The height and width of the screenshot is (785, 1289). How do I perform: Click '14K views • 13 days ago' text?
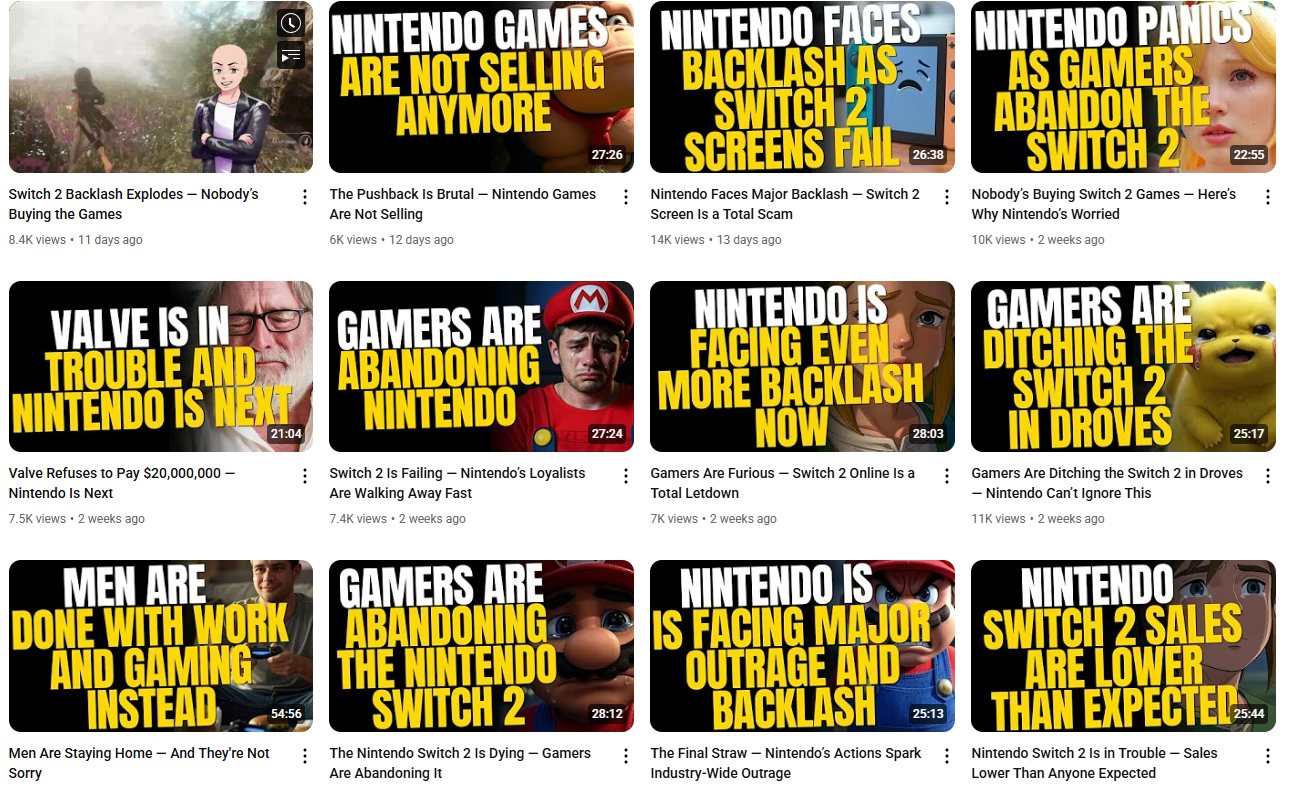[716, 240]
